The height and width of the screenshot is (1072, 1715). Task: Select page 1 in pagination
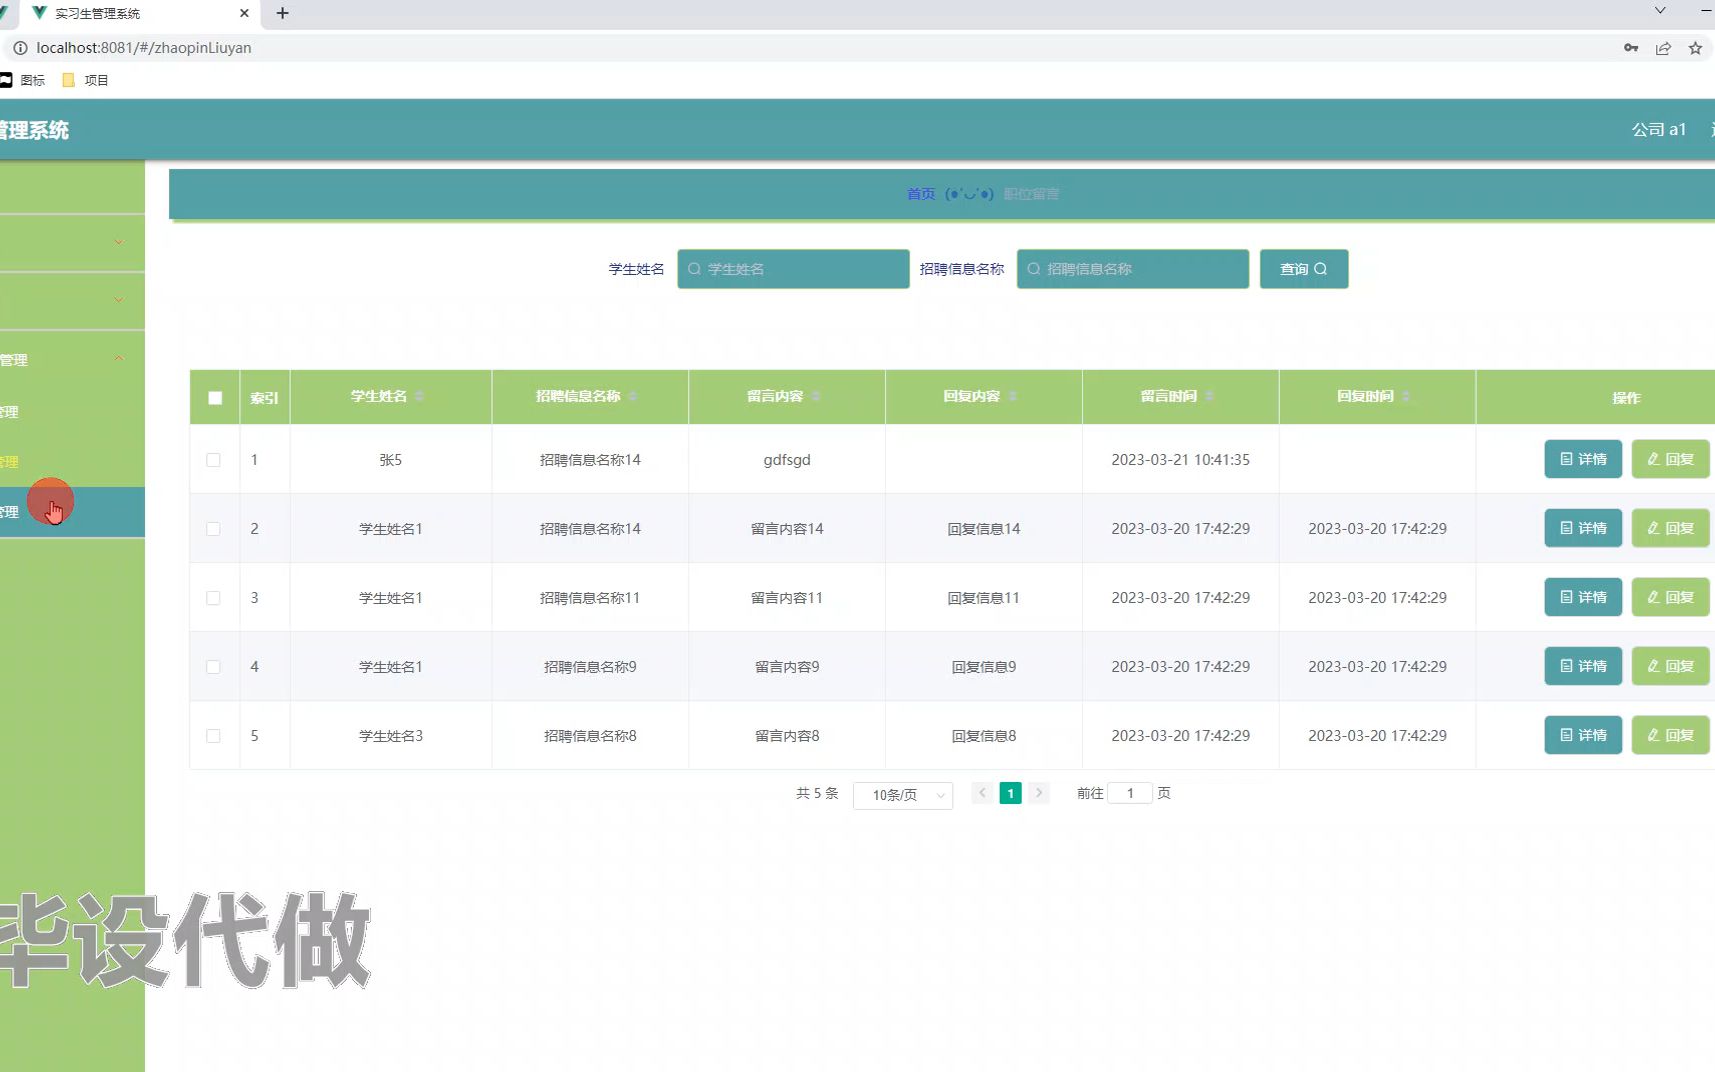click(1010, 793)
